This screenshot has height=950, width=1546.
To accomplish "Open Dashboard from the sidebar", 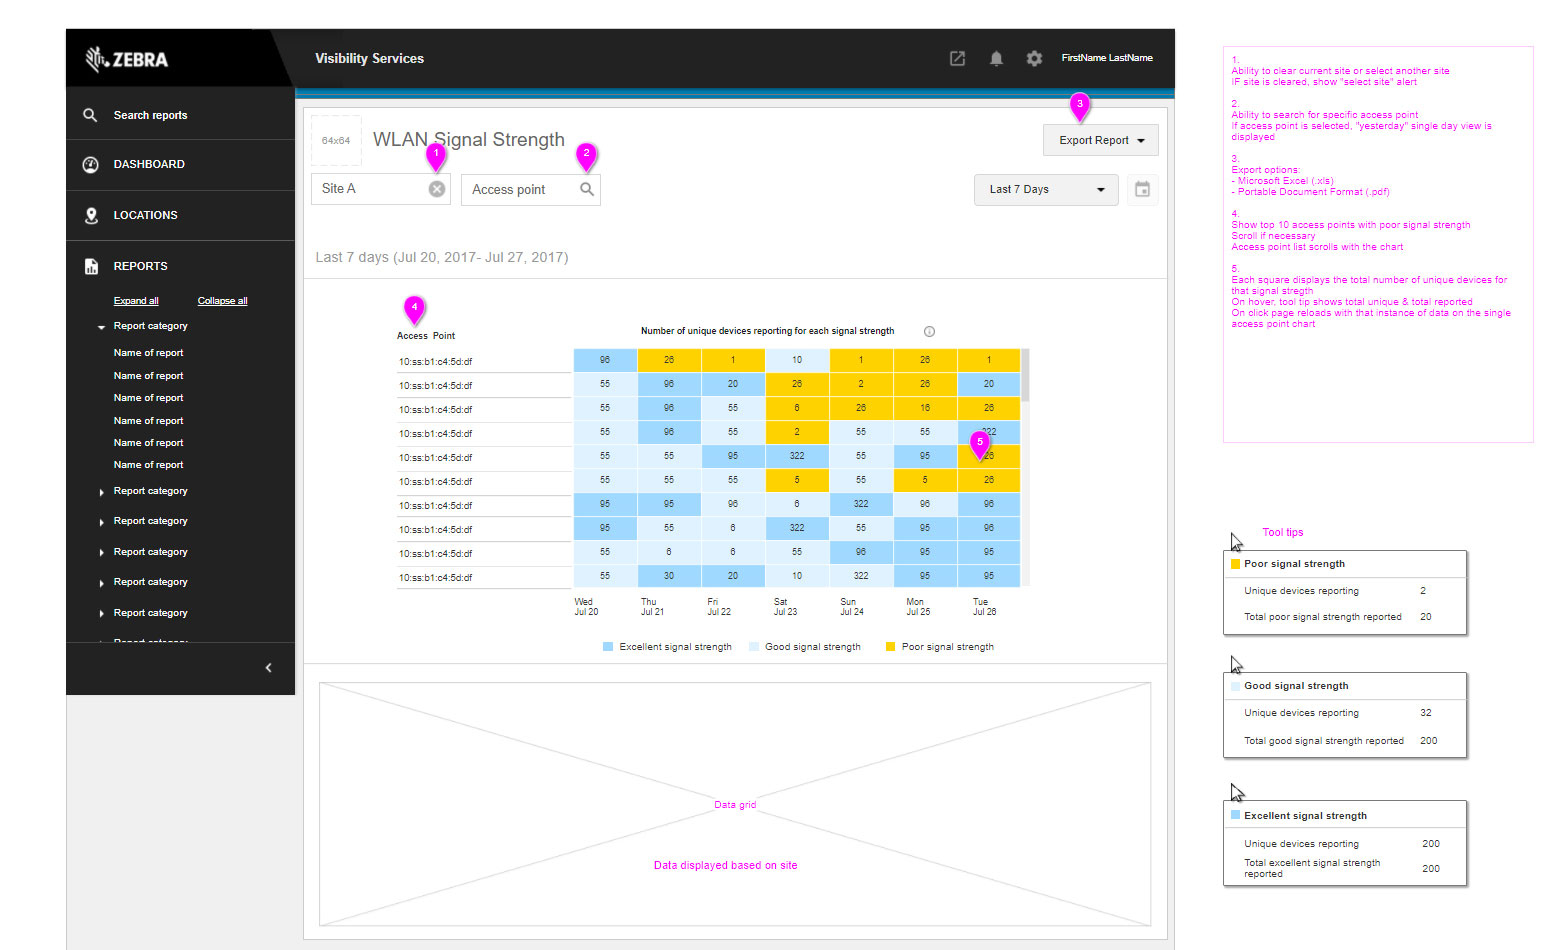I will (149, 164).
